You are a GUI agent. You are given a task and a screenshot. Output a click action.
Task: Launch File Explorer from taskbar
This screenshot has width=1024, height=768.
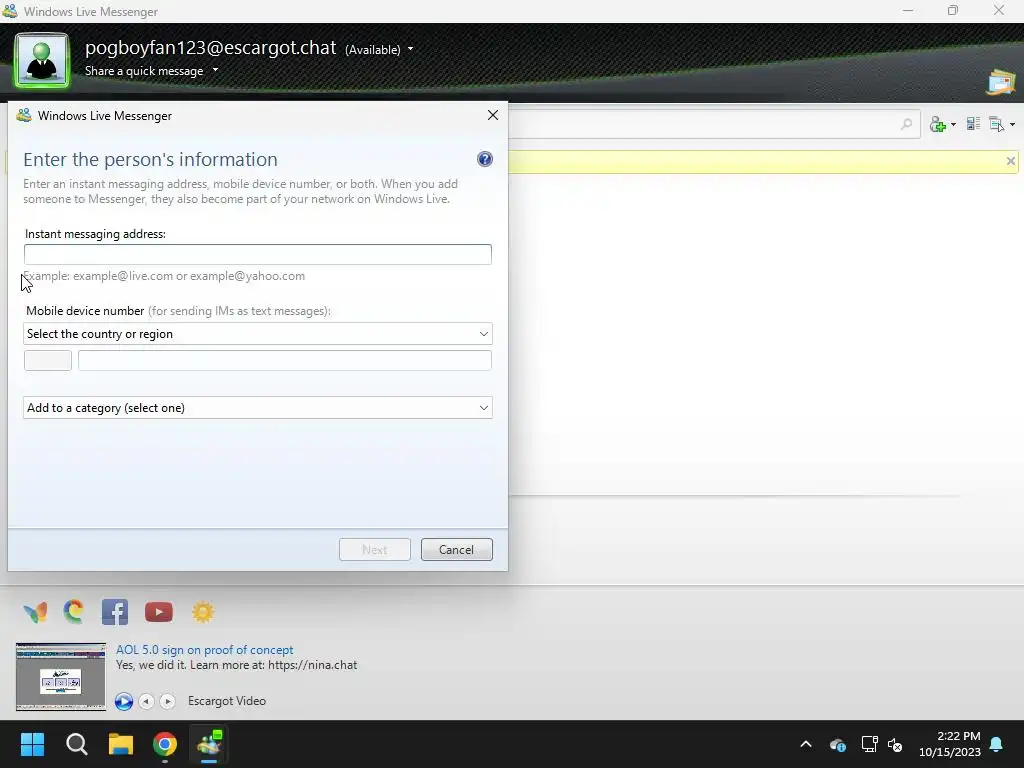pyautogui.click(x=121, y=744)
